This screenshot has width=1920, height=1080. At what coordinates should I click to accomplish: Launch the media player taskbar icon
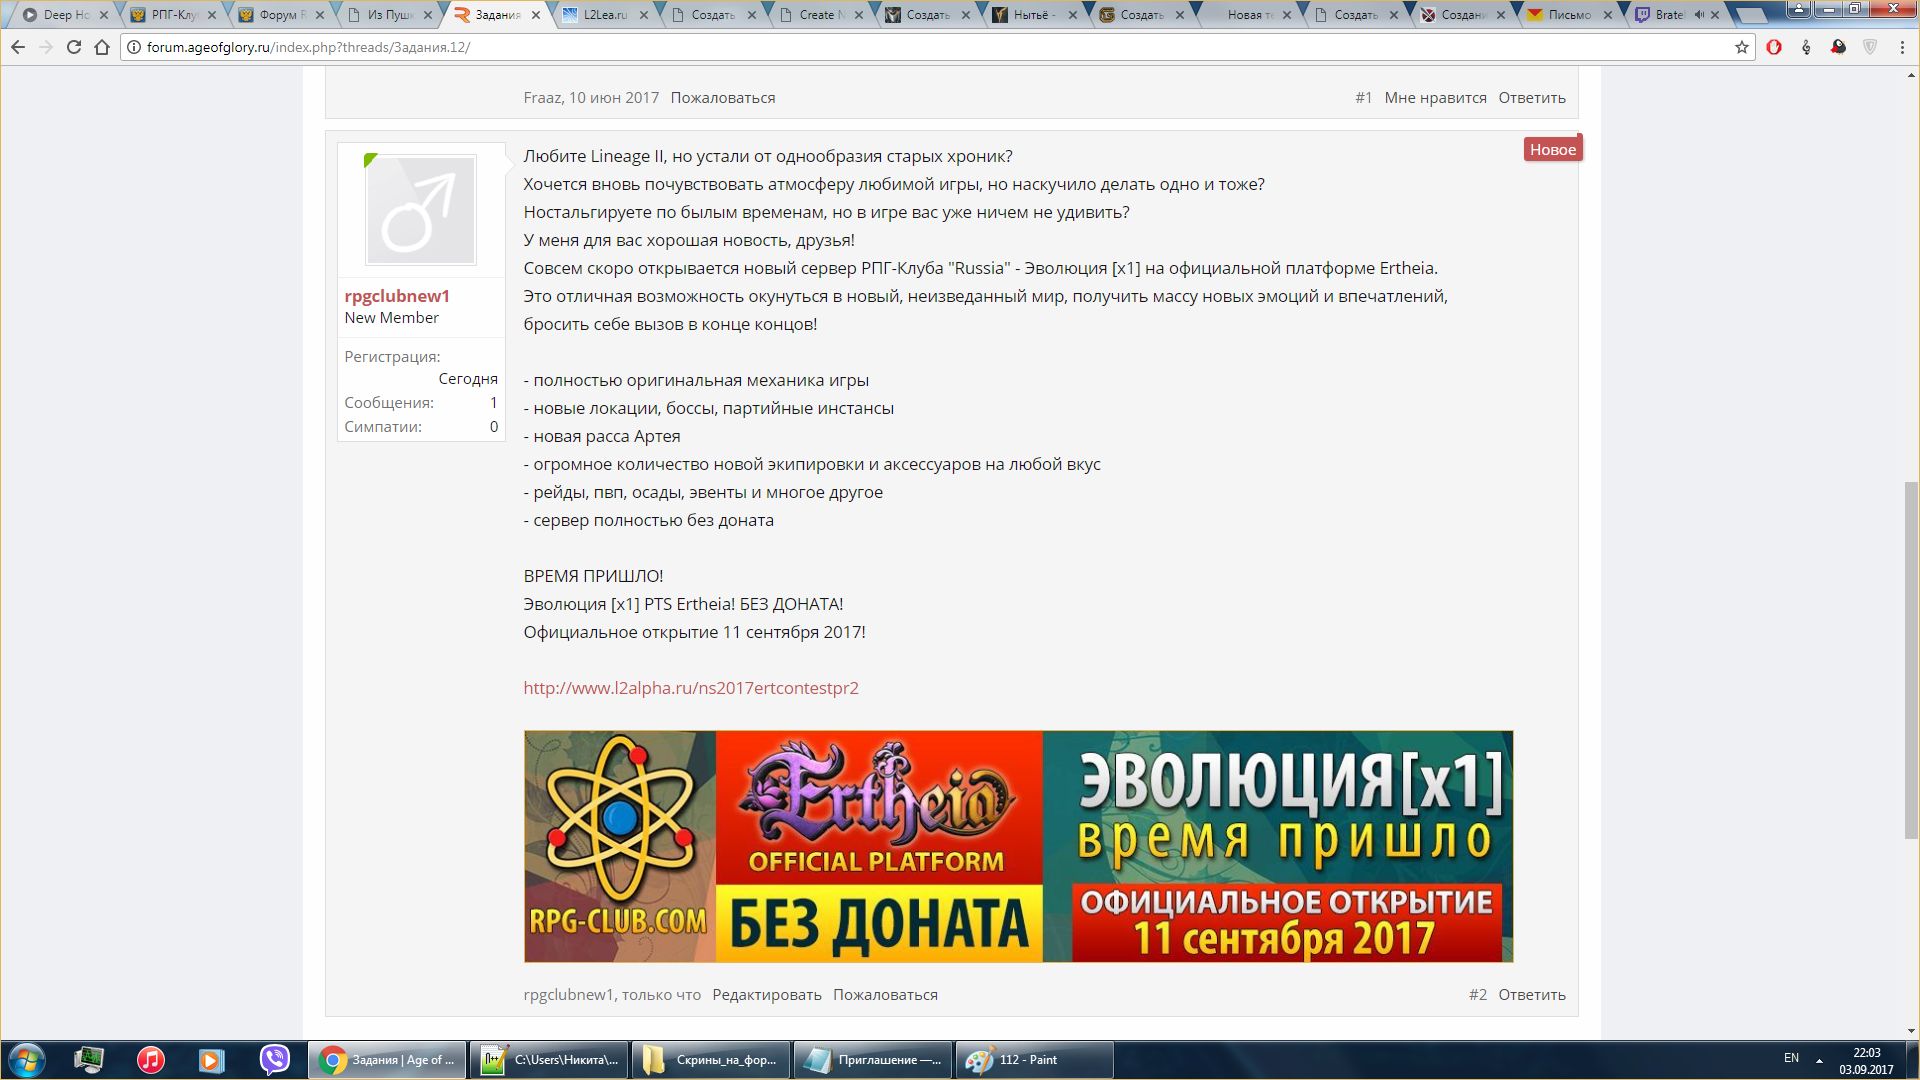[212, 1060]
